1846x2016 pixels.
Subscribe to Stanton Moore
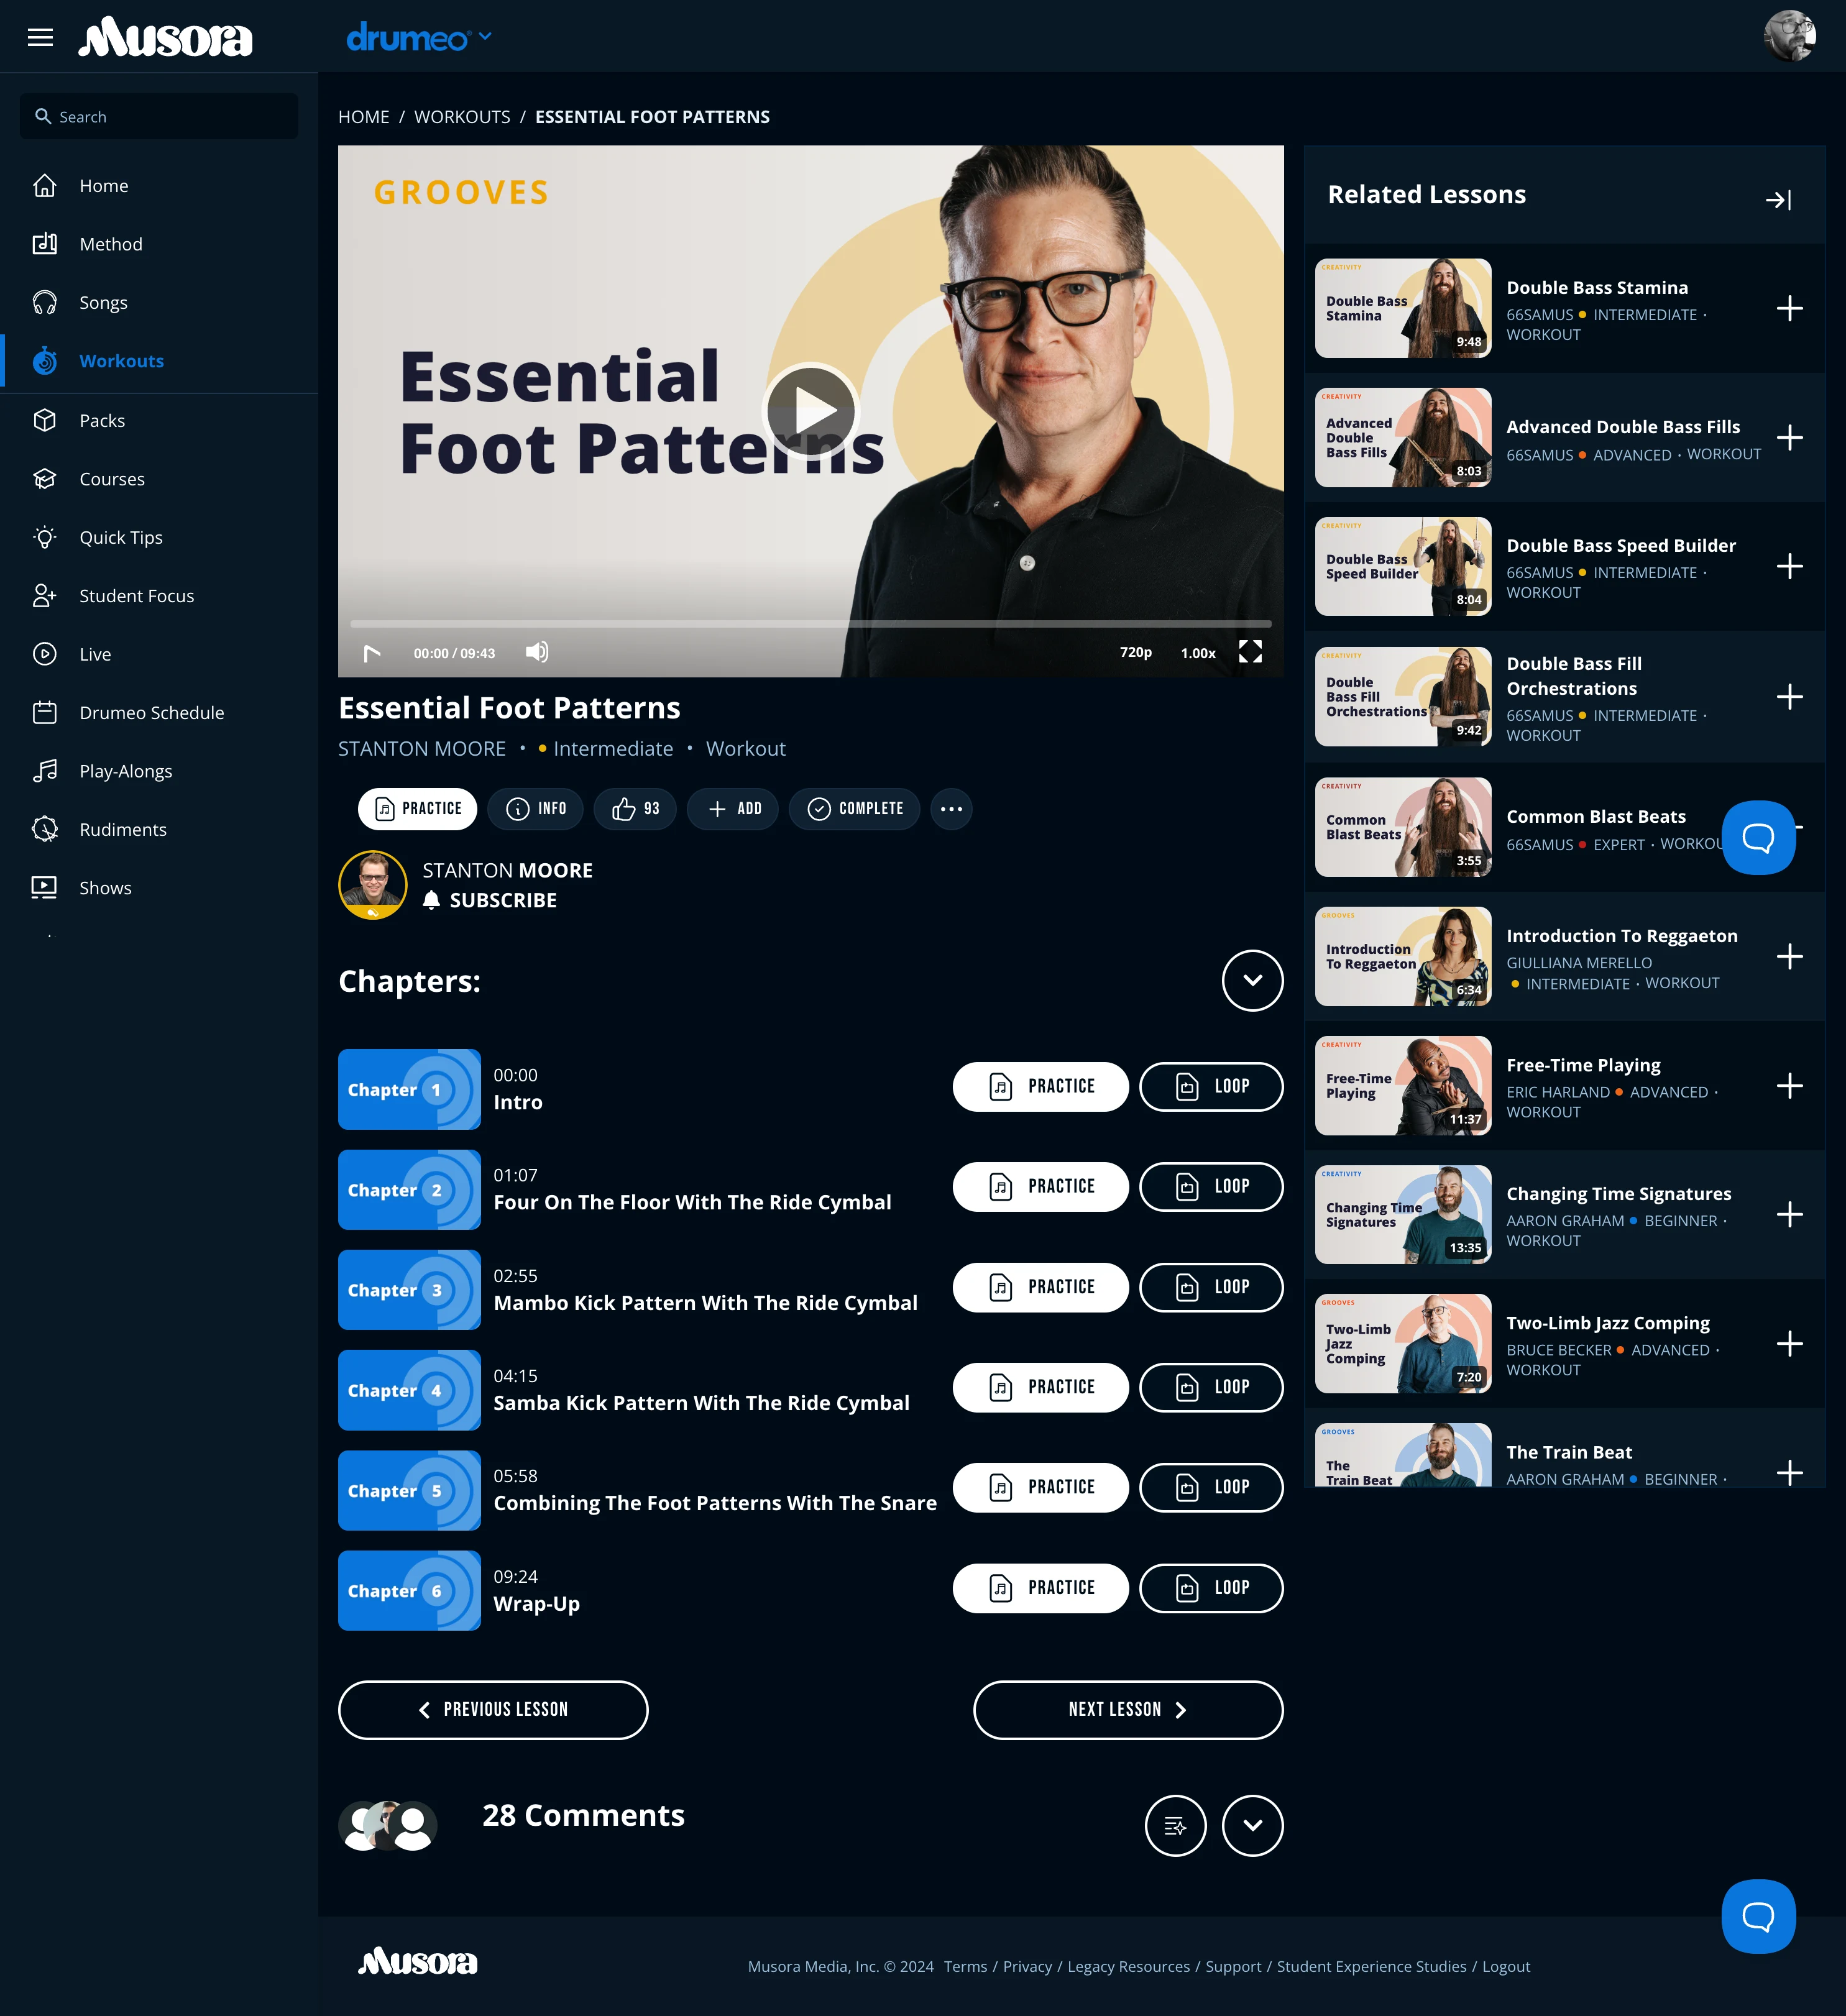pos(490,900)
